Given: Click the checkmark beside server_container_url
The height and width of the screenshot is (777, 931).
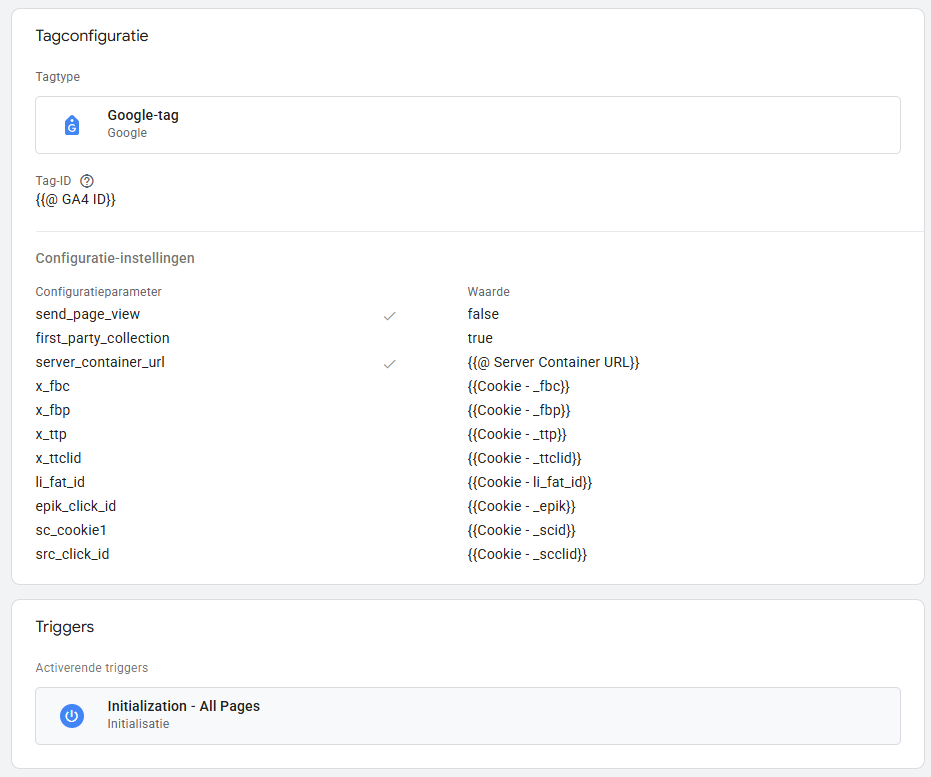Looking at the screenshot, I should point(390,363).
